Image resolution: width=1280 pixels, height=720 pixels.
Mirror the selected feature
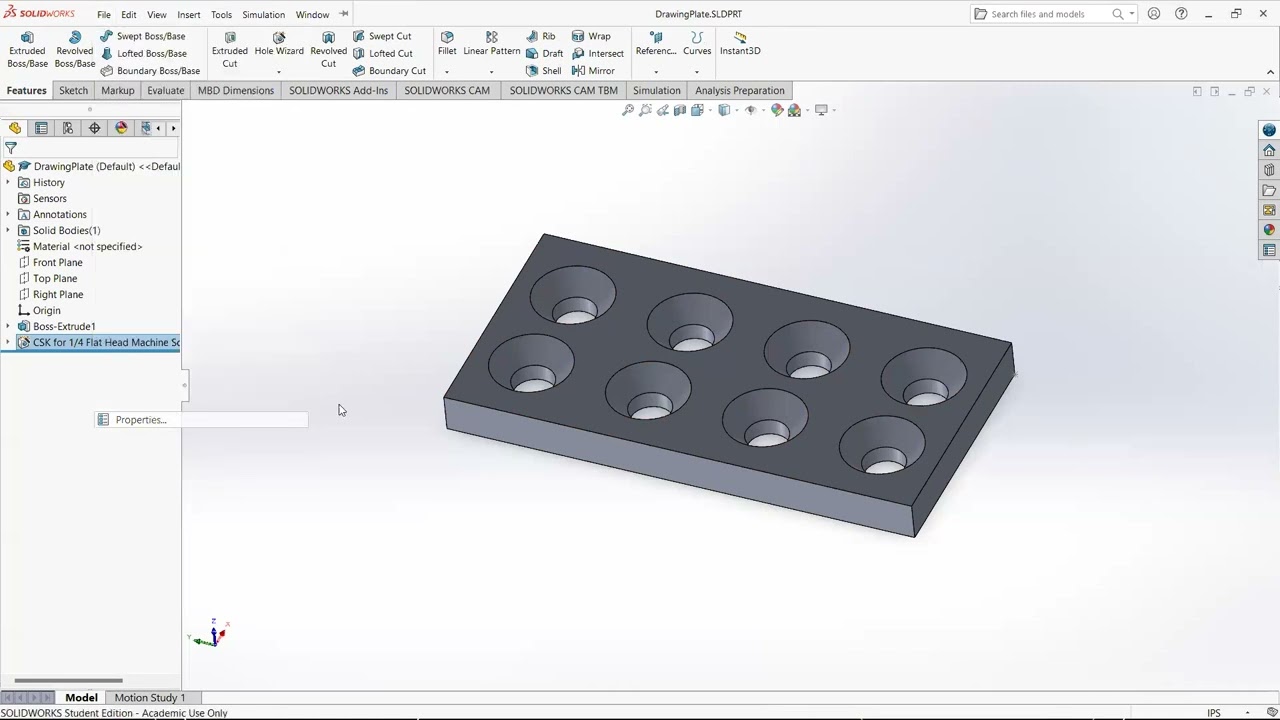tap(593, 71)
